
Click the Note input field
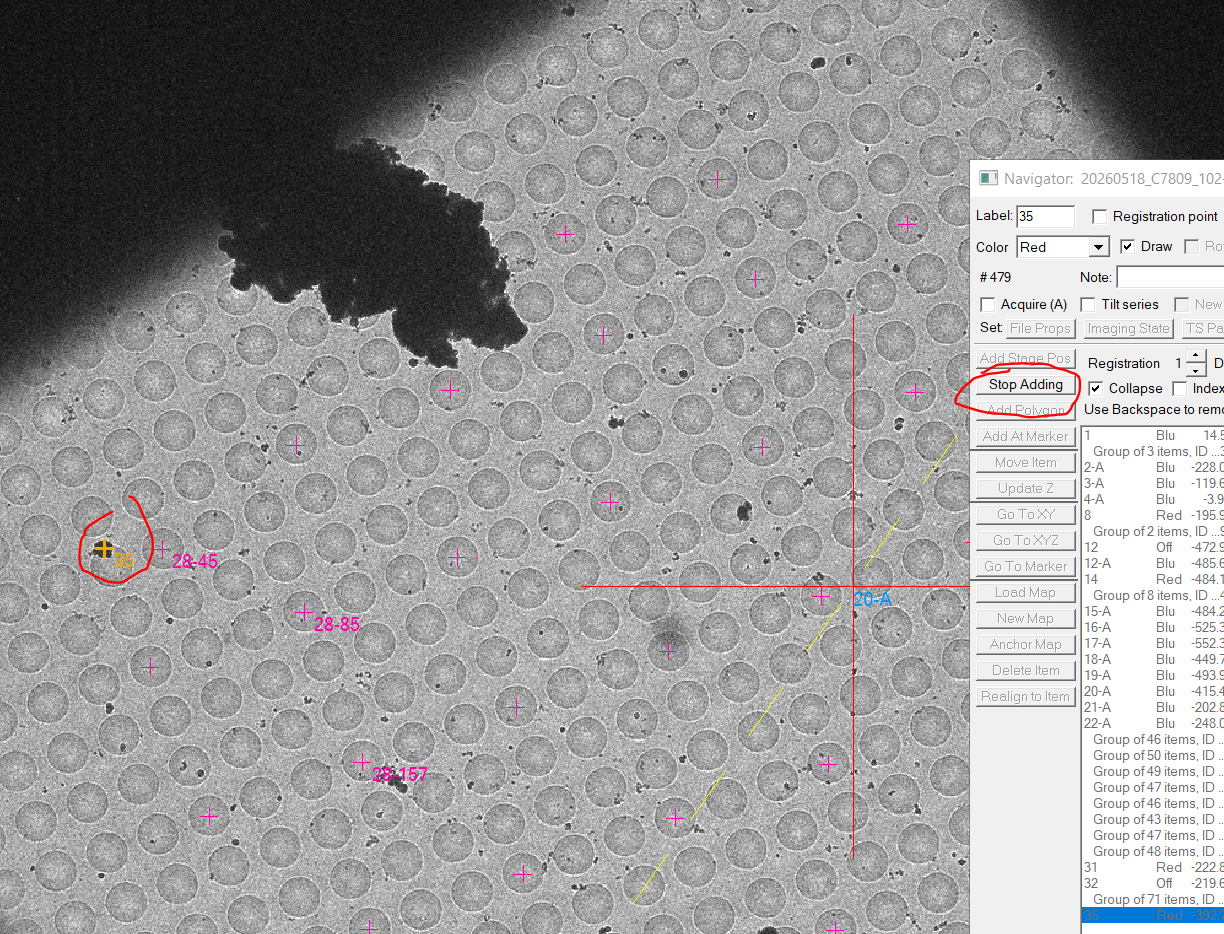pos(1170,277)
